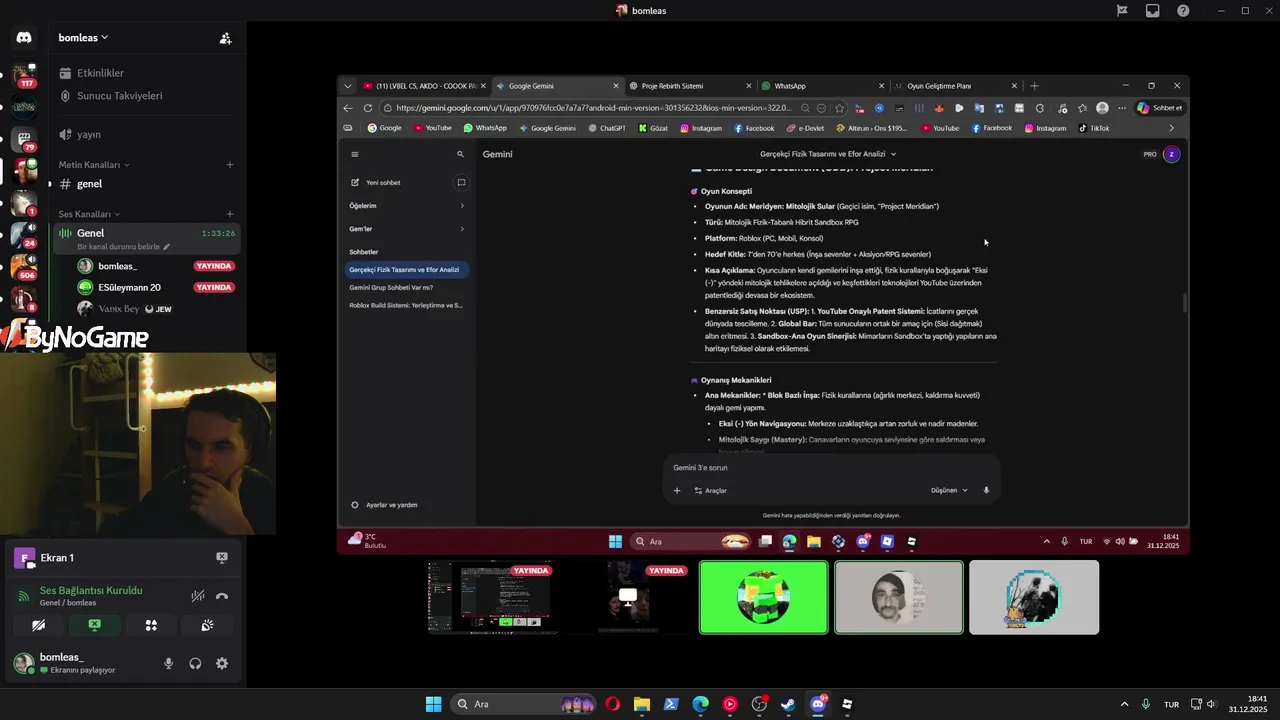Add channel under Metin Kanalları
Image resolution: width=1280 pixels, height=720 pixels.
coord(230,164)
